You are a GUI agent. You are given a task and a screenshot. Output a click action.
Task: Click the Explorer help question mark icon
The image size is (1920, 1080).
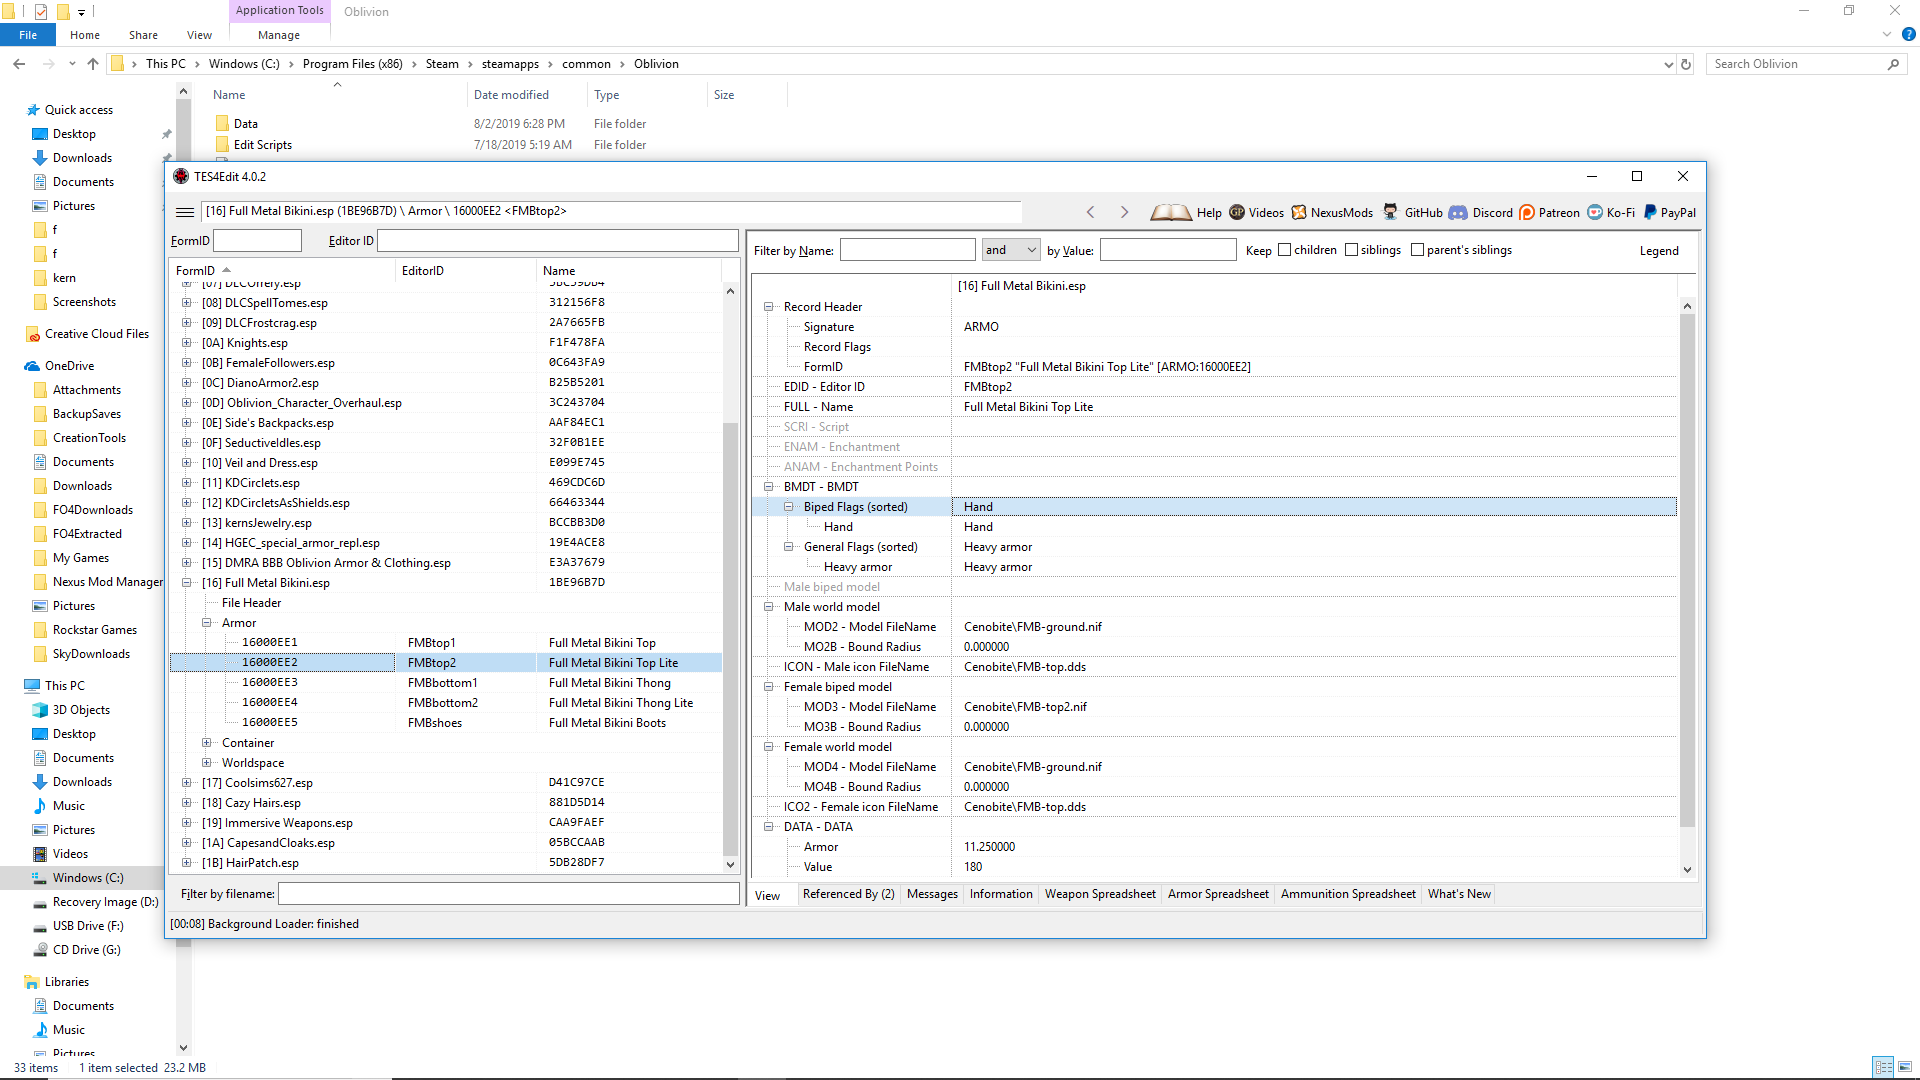pos(1908,35)
